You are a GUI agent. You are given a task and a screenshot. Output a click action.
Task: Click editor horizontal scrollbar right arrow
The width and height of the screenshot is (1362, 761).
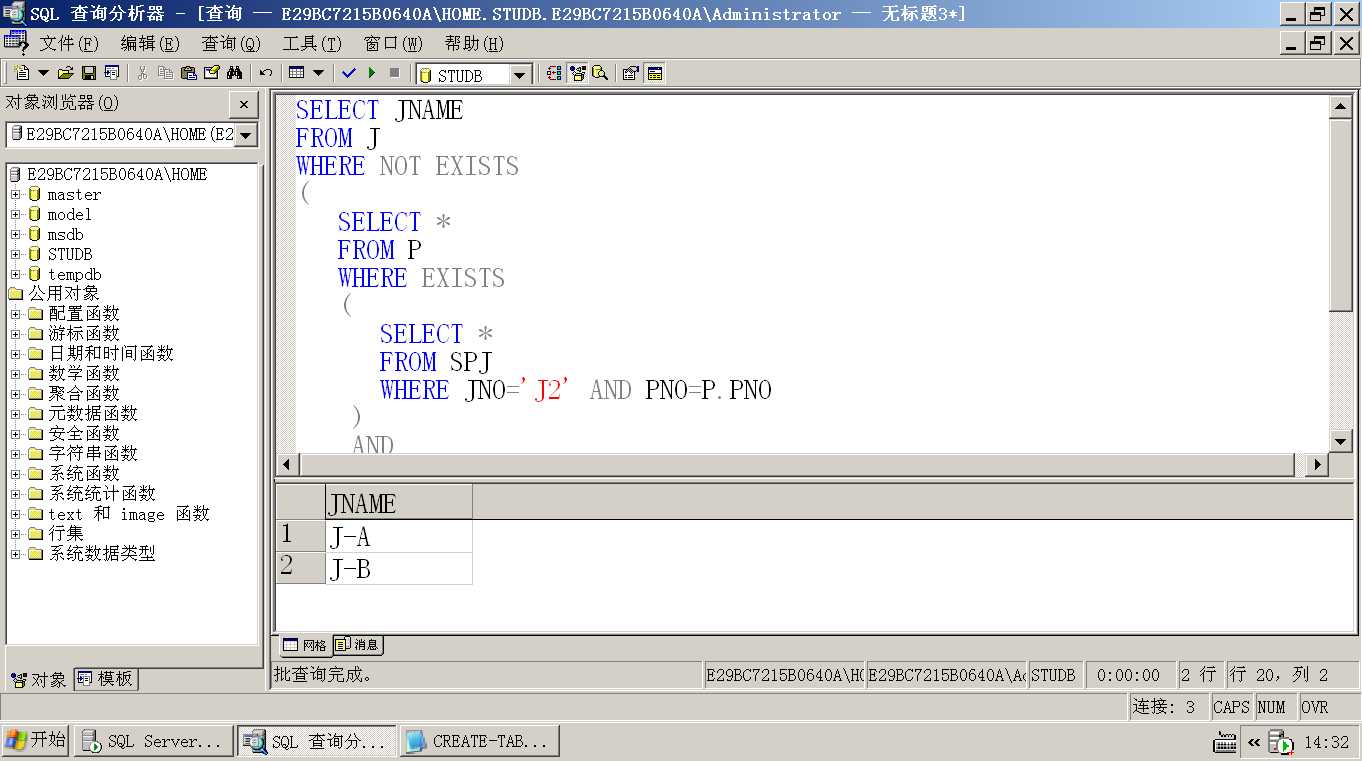point(1316,465)
